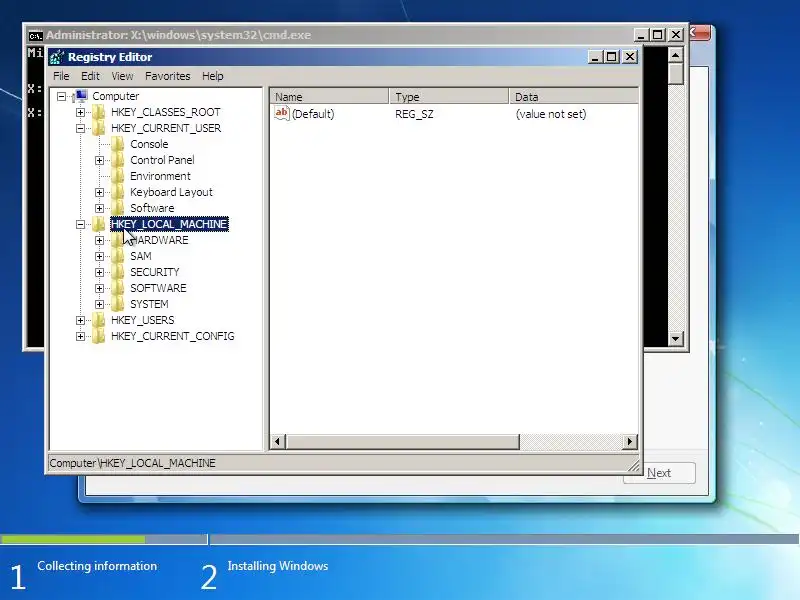Open the Edit menu
The height and width of the screenshot is (600, 800).
(90, 76)
